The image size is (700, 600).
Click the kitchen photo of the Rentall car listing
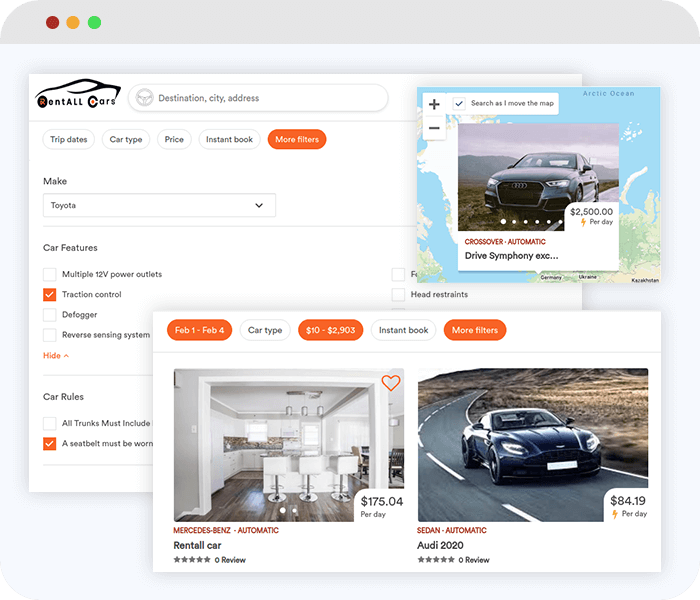point(289,445)
